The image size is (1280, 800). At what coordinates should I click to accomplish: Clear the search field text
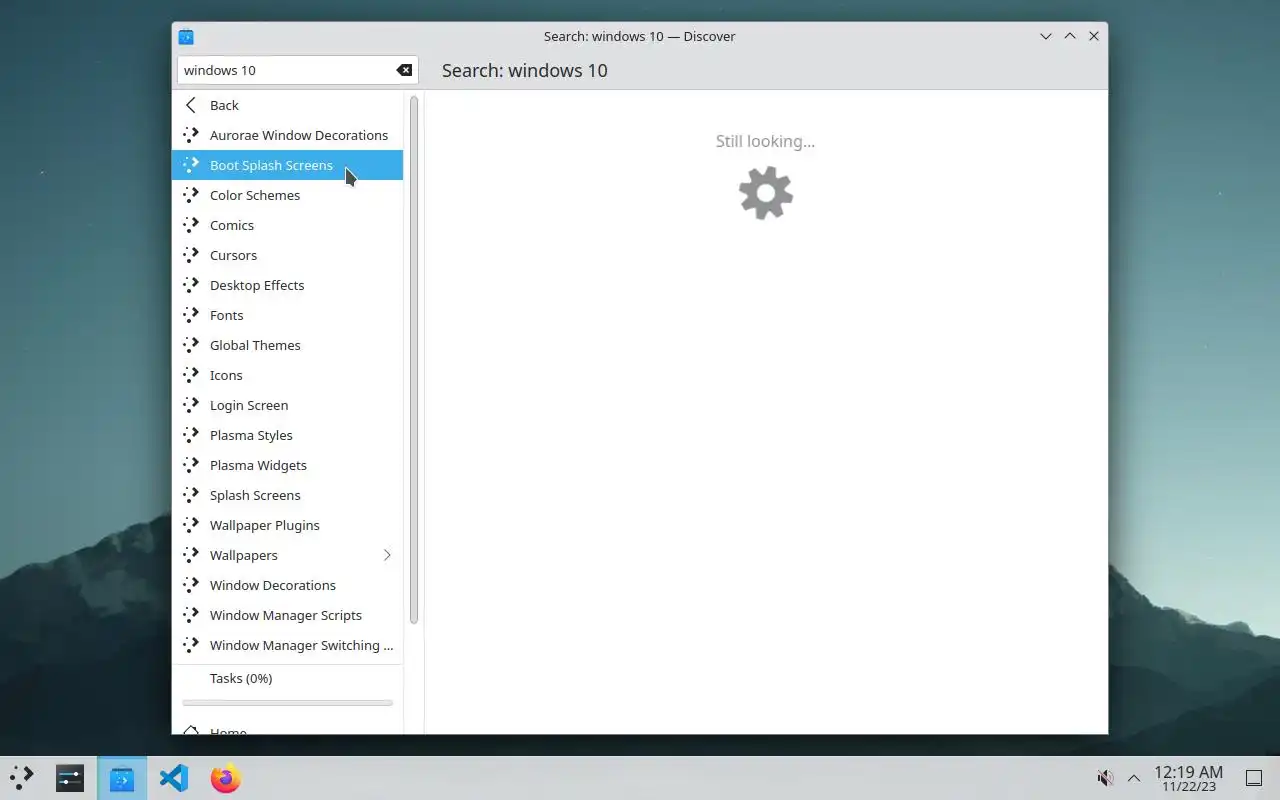pos(404,70)
